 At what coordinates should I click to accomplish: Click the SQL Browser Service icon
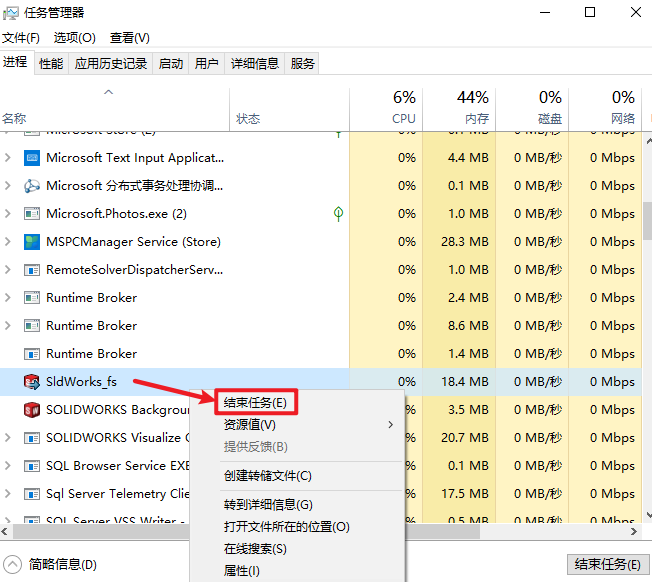[x=31, y=465]
